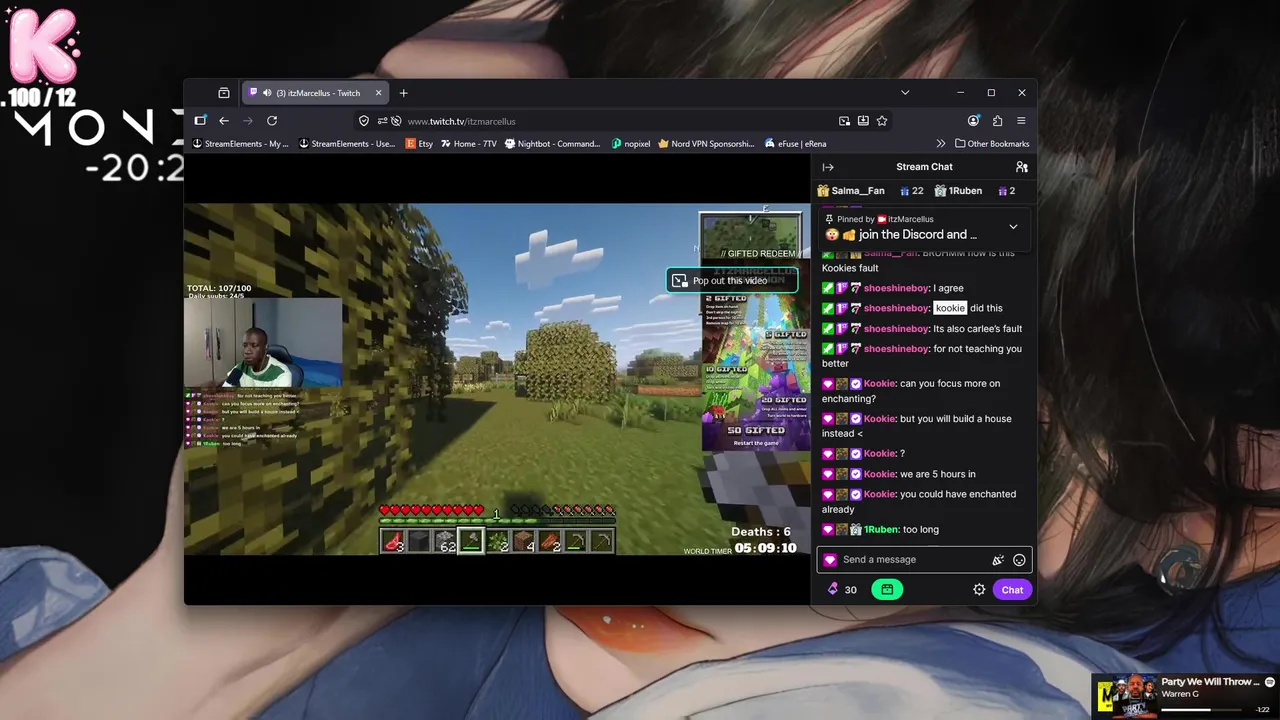Expand the list all tabs chevron
The image size is (1280, 720).
point(905,93)
